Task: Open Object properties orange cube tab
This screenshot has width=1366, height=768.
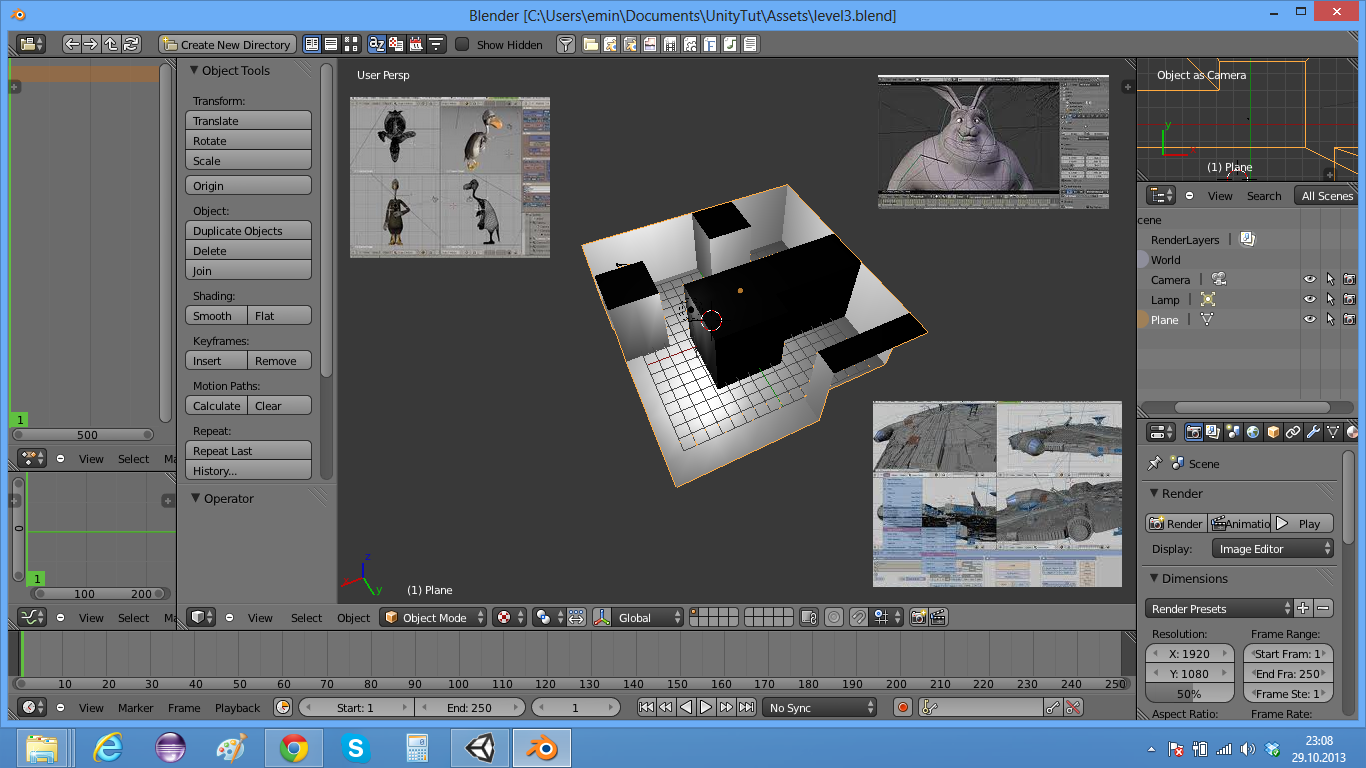Action: [1273, 432]
